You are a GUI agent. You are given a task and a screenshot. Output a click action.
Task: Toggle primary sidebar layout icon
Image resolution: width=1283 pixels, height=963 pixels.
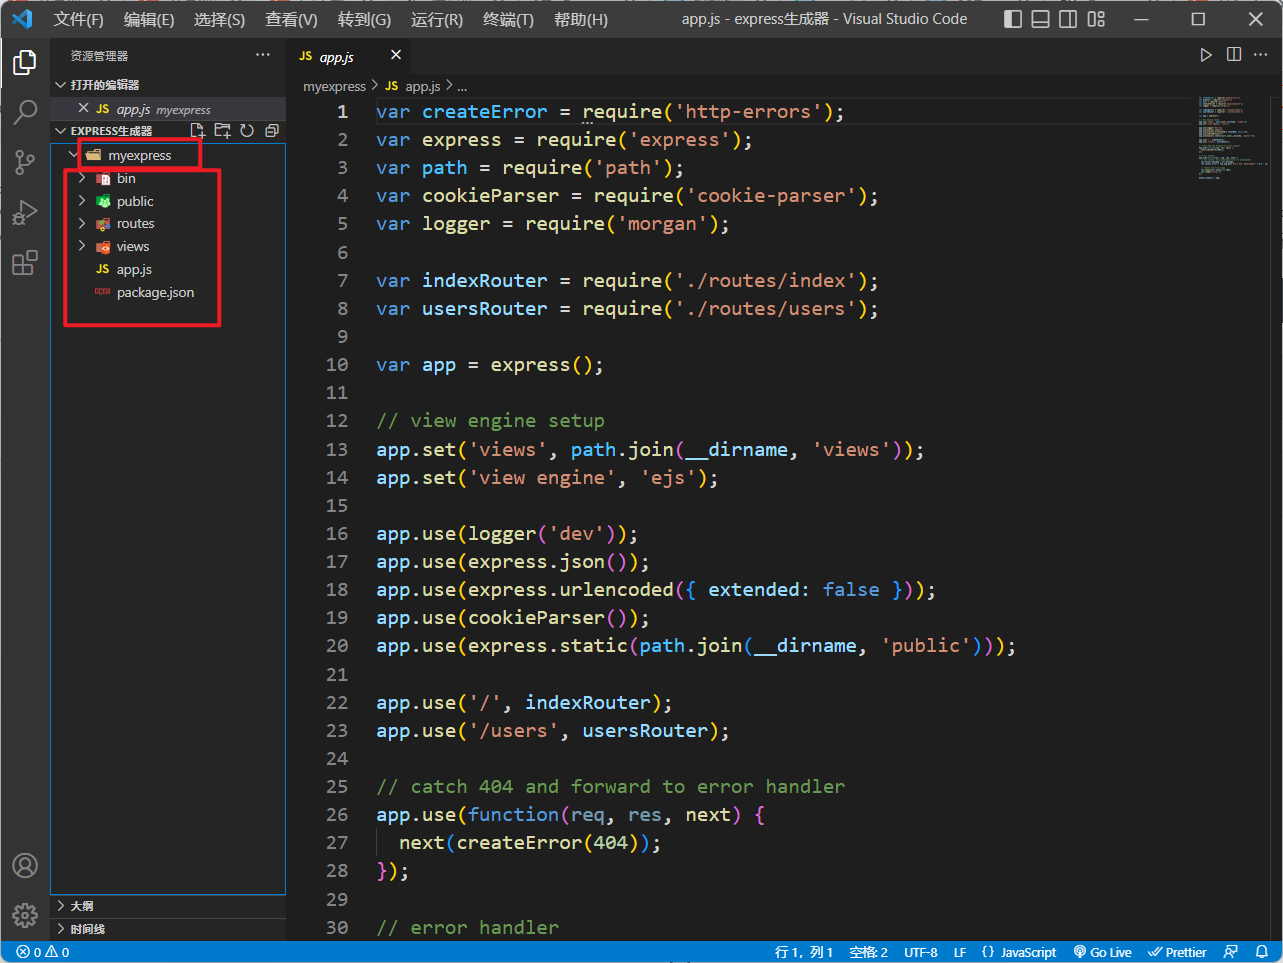1013,19
